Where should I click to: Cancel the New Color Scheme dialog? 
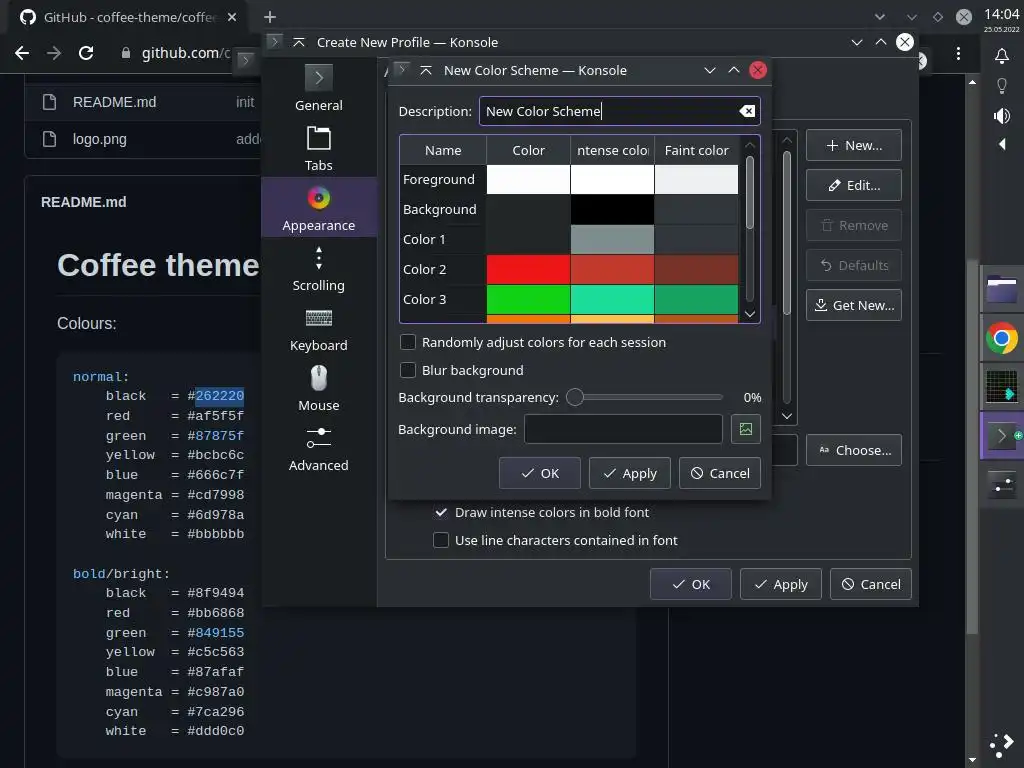tap(720, 473)
